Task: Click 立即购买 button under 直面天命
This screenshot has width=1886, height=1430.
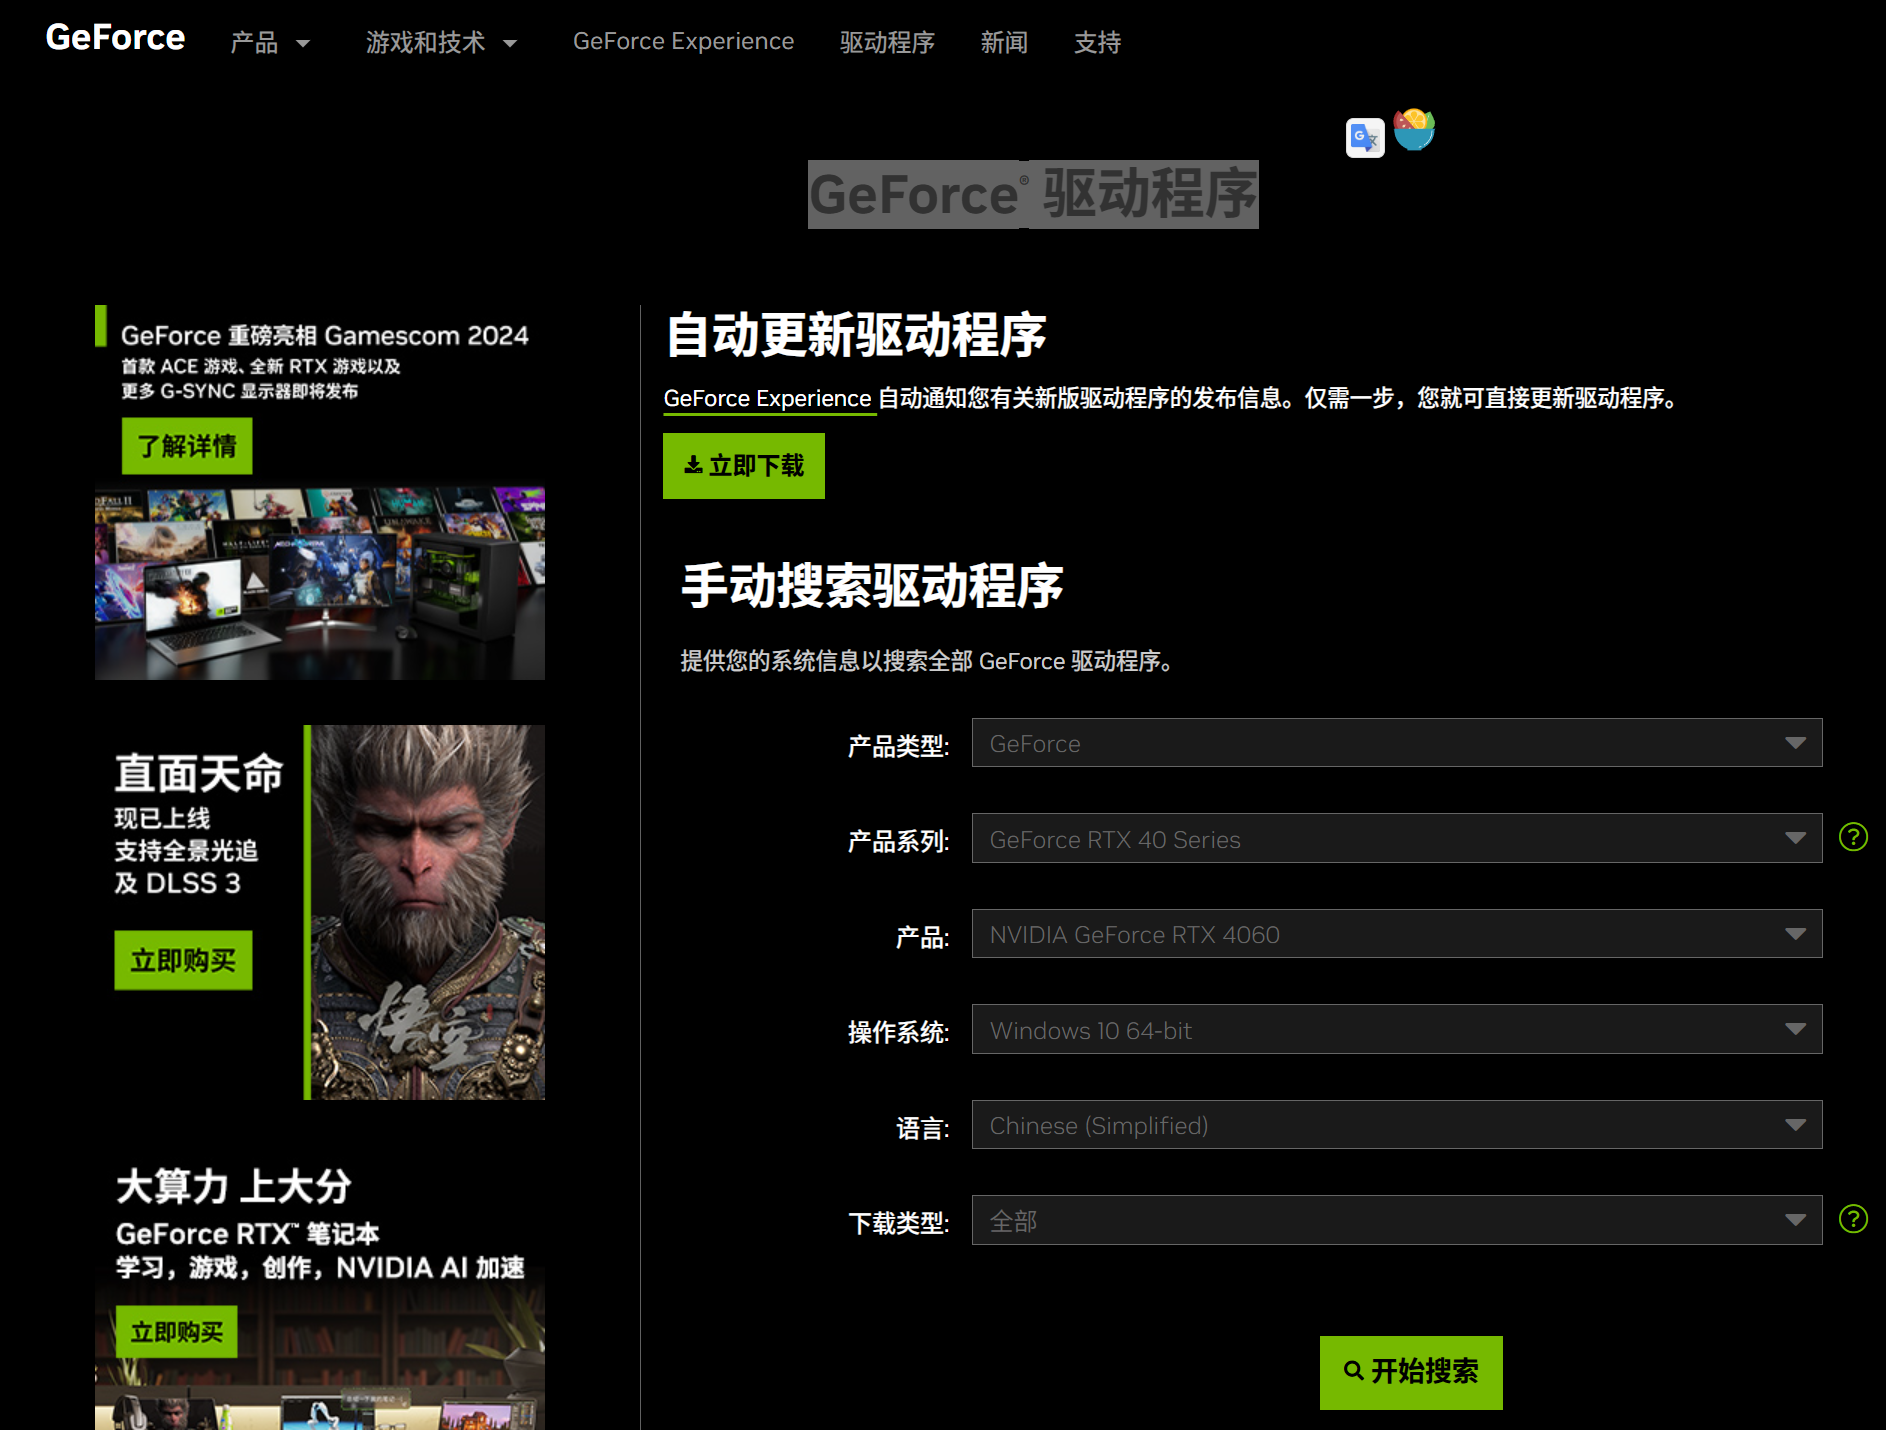Action: pyautogui.click(x=183, y=961)
